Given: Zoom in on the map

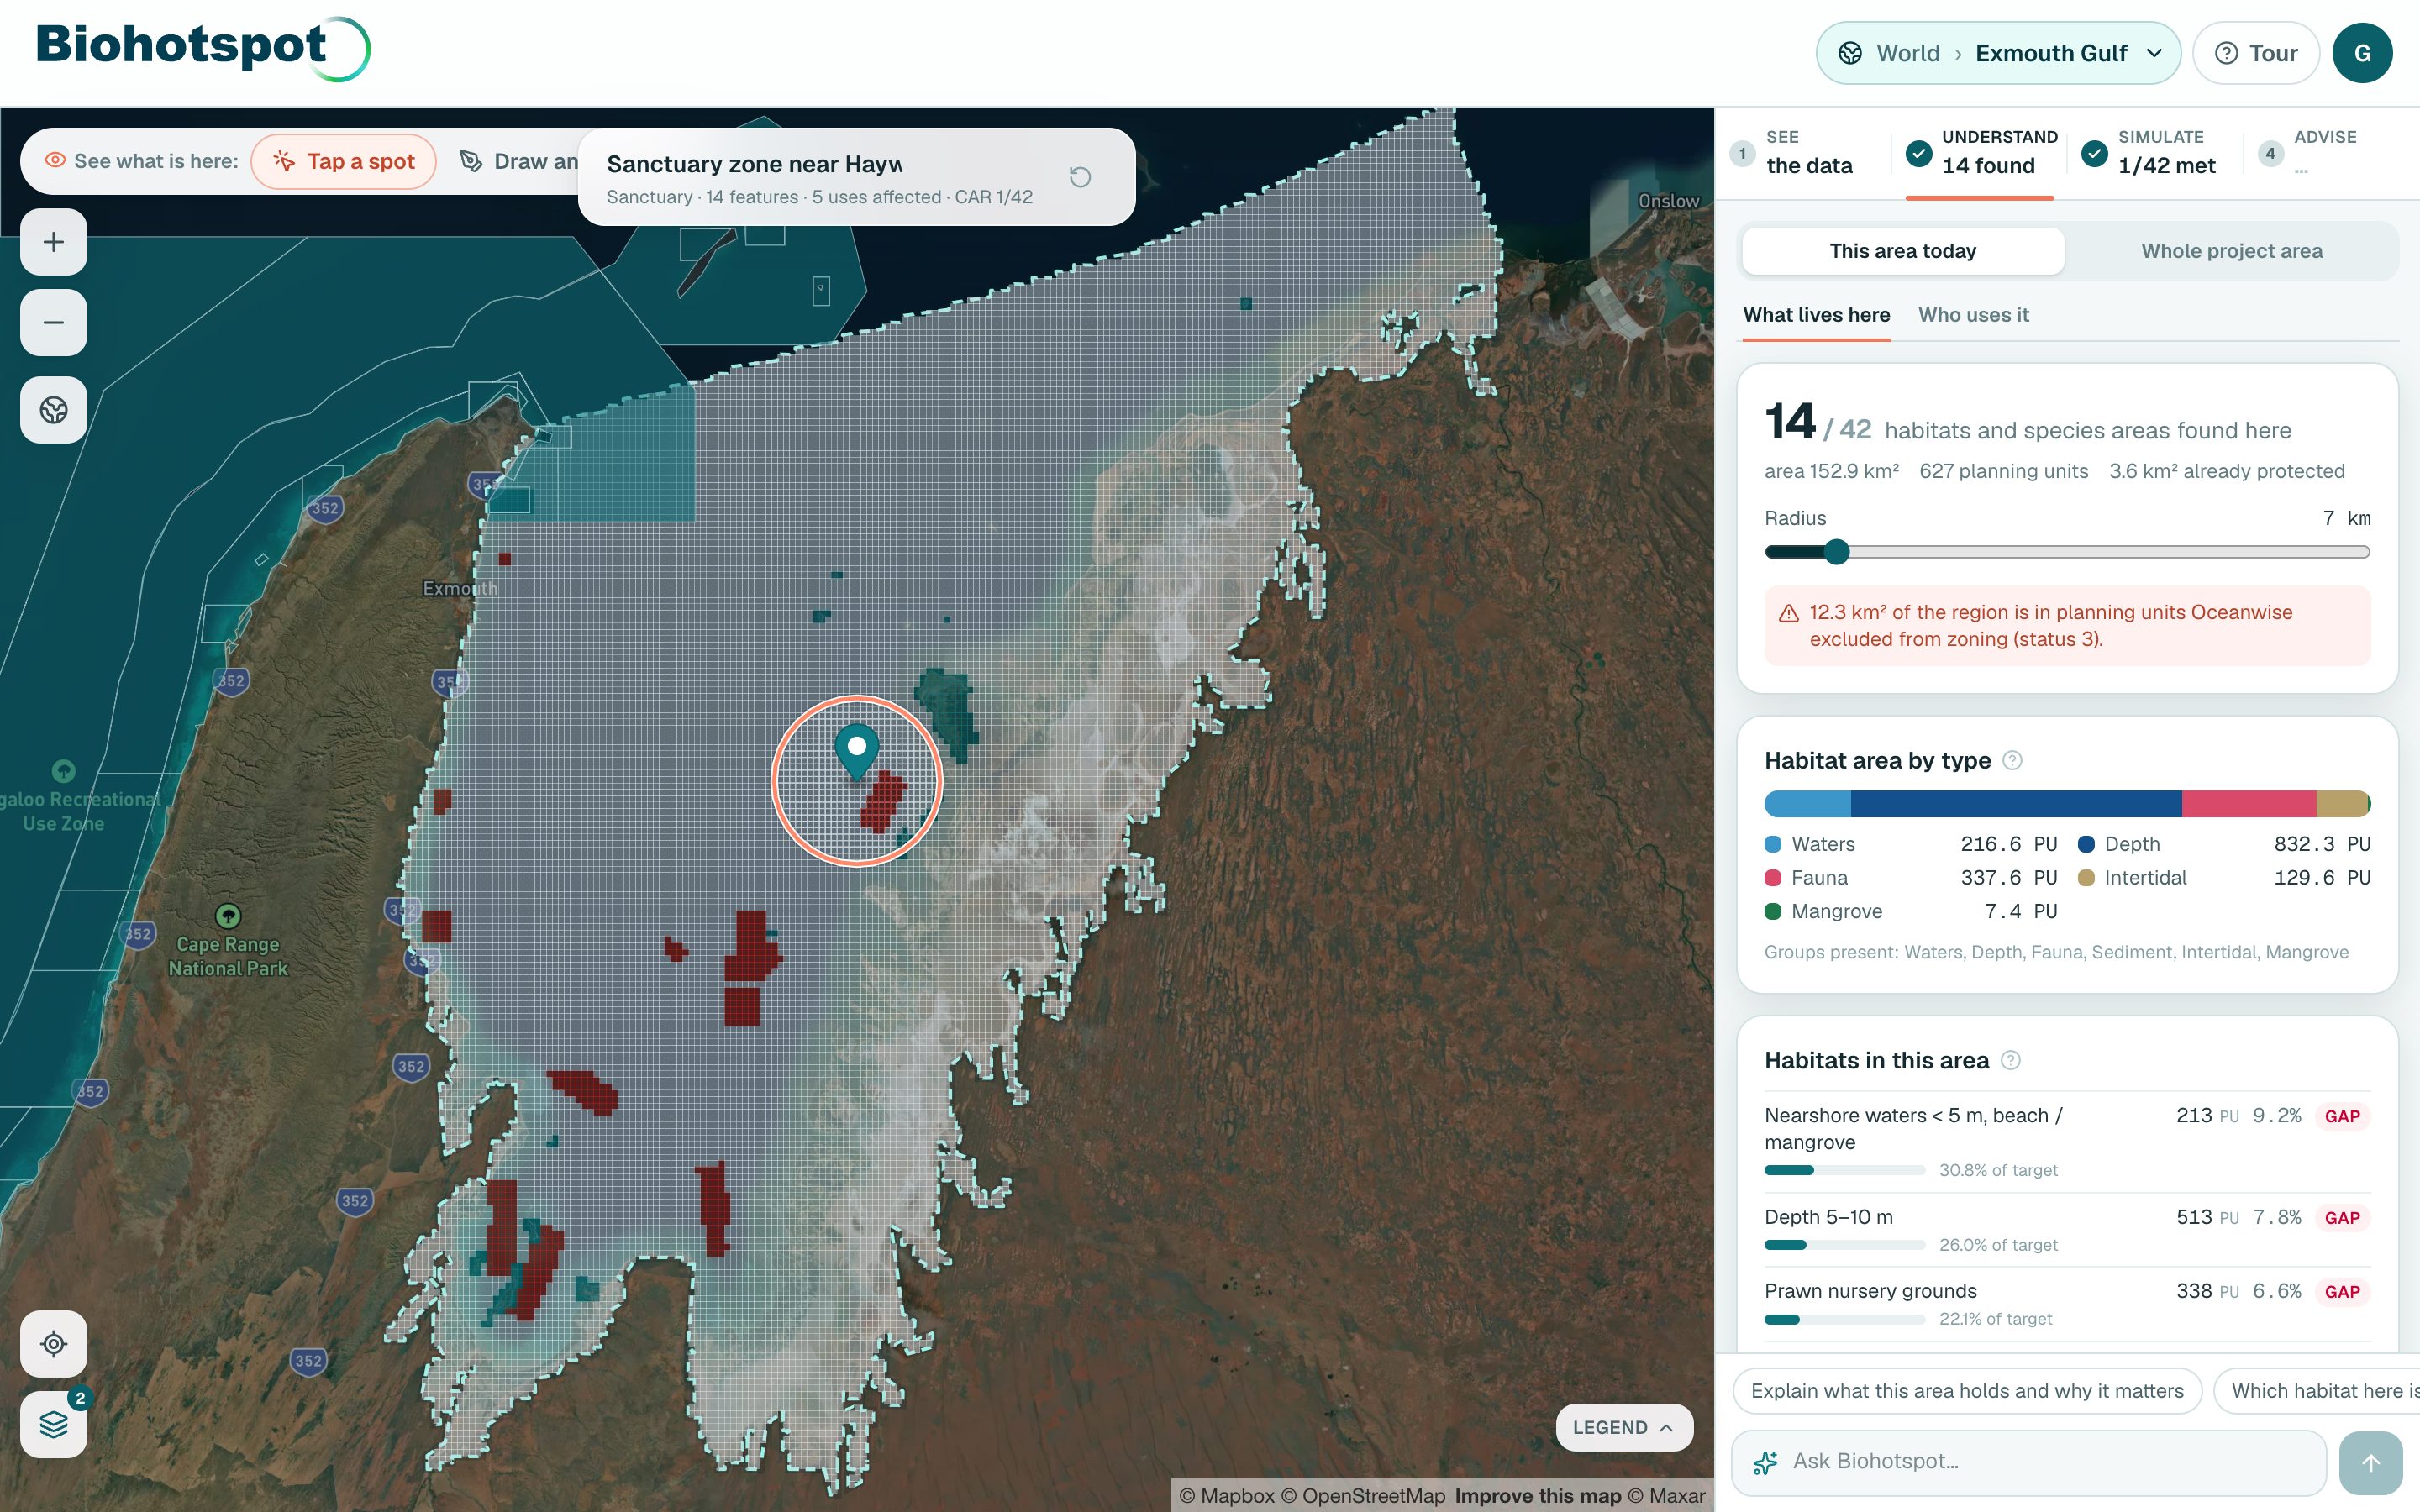Looking at the screenshot, I should pyautogui.click(x=54, y=242).
